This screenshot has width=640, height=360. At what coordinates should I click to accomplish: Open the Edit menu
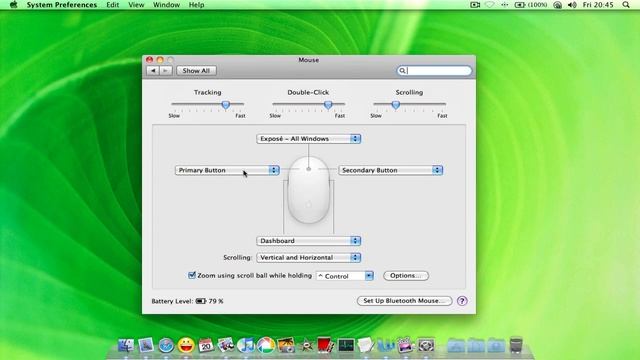113,5
